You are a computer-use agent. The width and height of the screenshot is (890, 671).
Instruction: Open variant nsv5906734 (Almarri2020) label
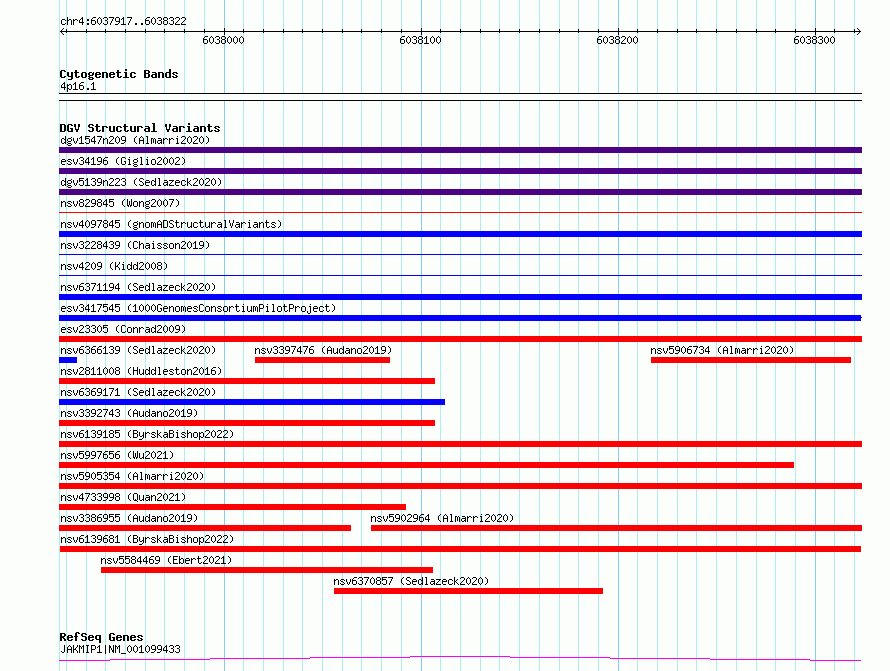[x=722, y=350]
